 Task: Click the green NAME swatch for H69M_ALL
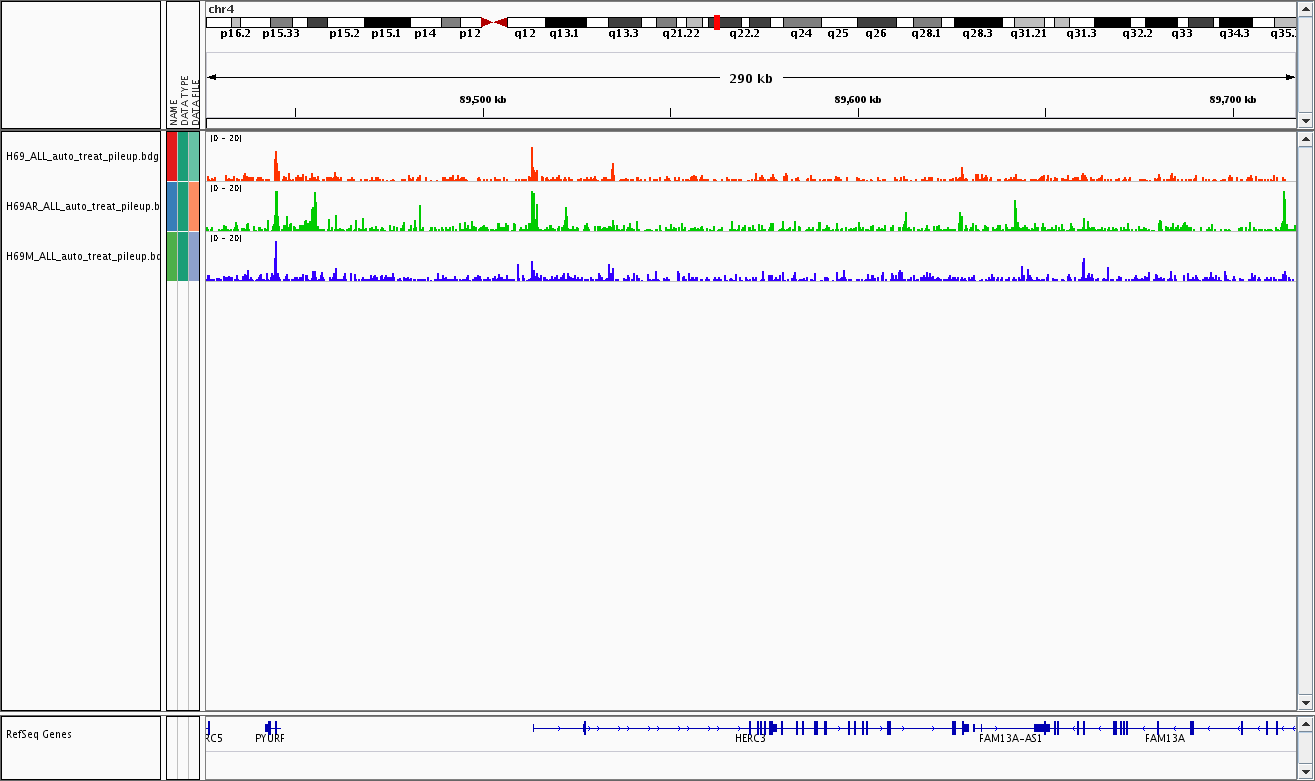click(x=172, y=256)
